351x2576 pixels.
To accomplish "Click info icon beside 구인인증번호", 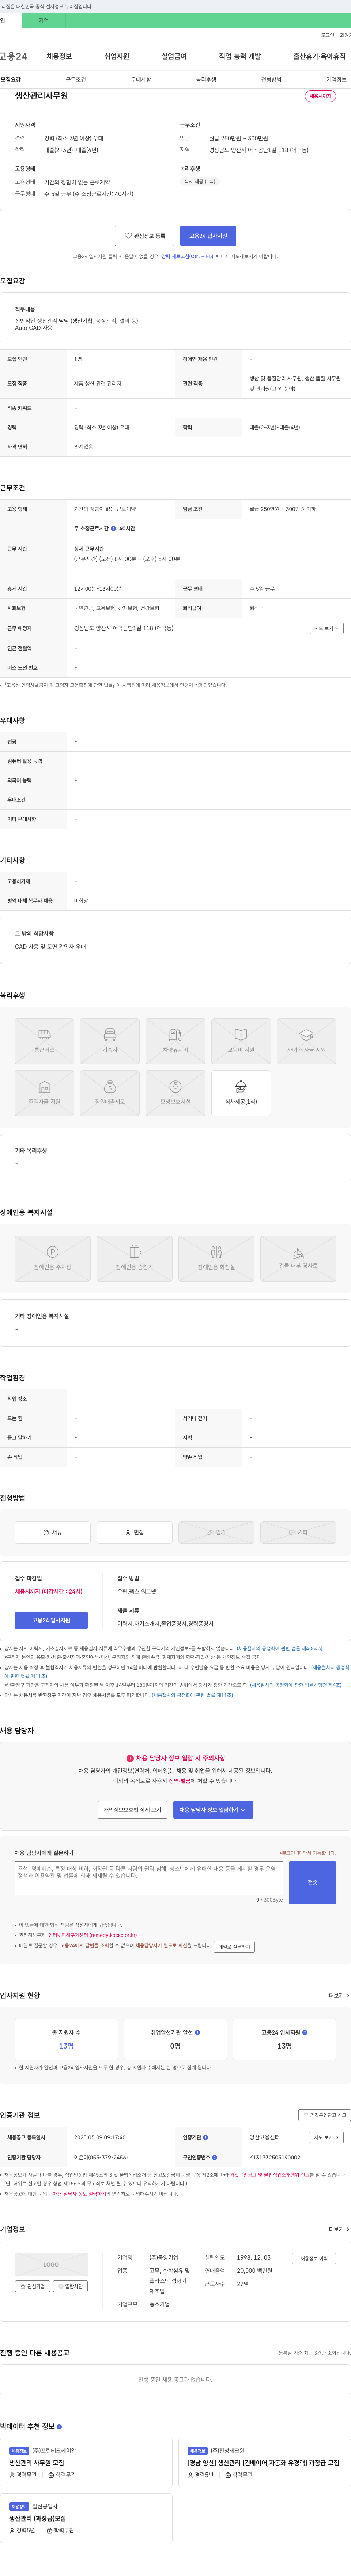I will (x=215, y=2157).
